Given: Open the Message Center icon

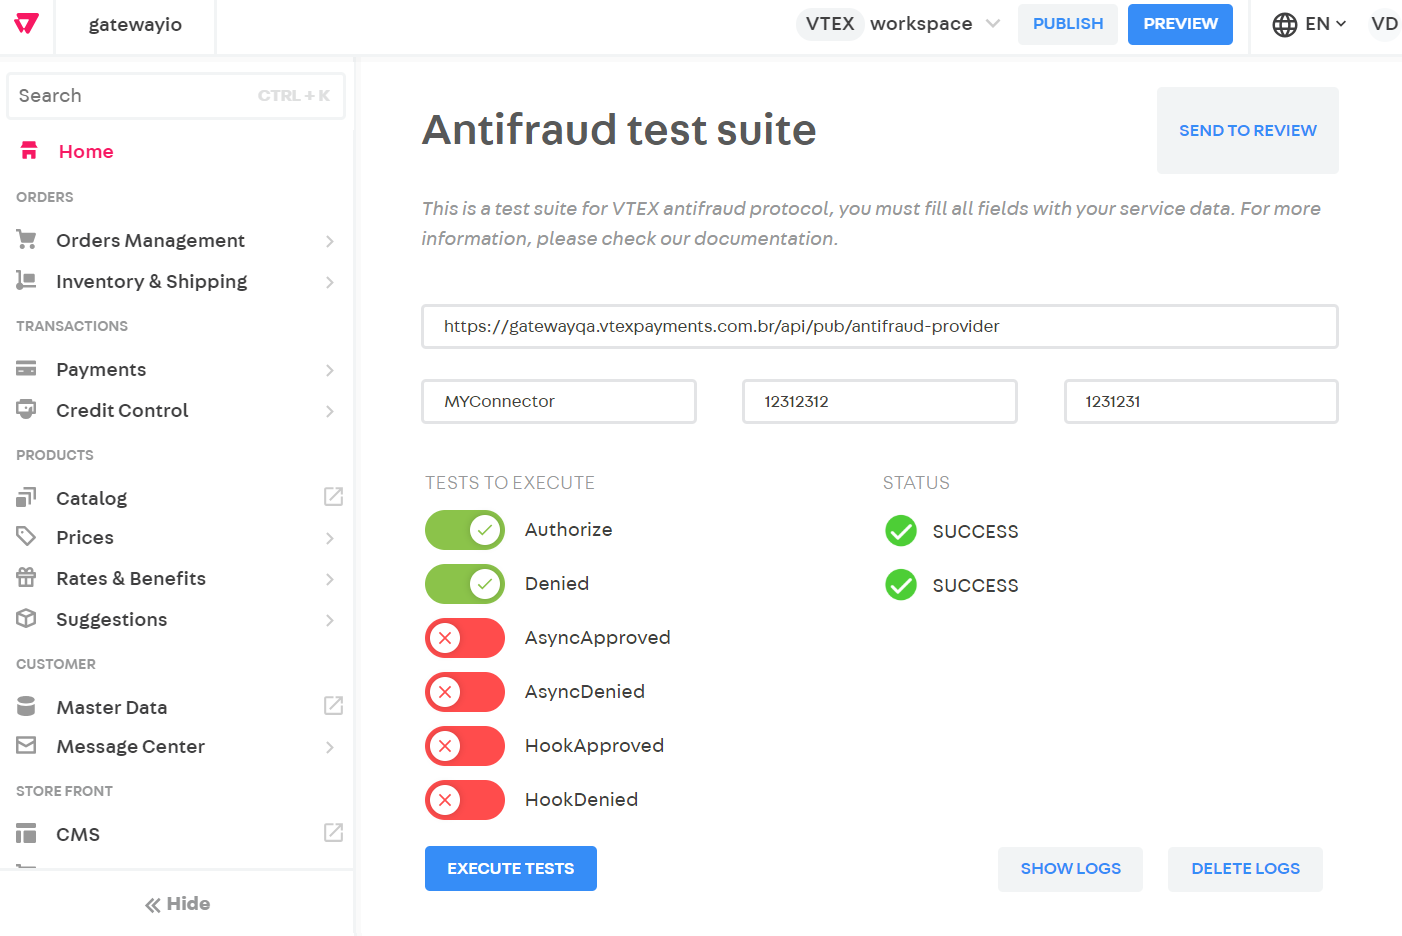Looking at the screenshot, I should pos(26,746).
